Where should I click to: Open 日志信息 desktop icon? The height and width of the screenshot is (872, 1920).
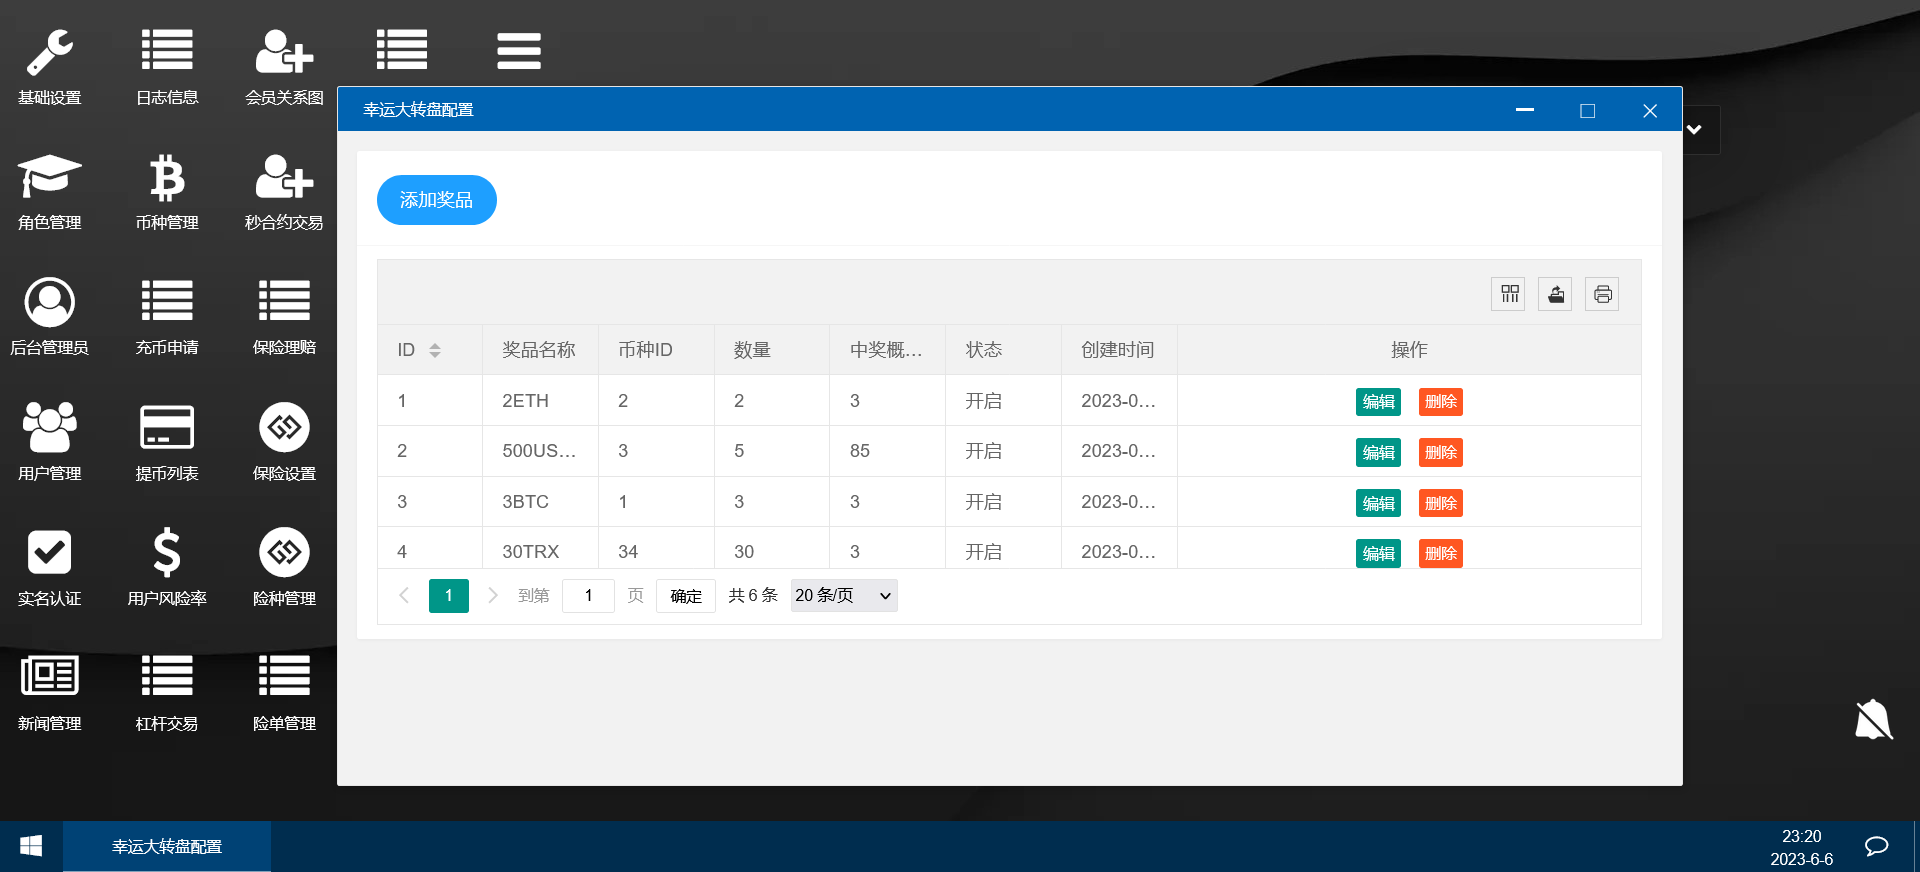(167, 50)
